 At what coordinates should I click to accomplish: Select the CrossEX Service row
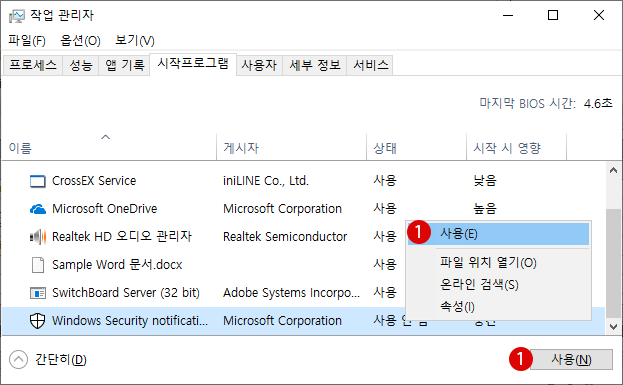304,181
